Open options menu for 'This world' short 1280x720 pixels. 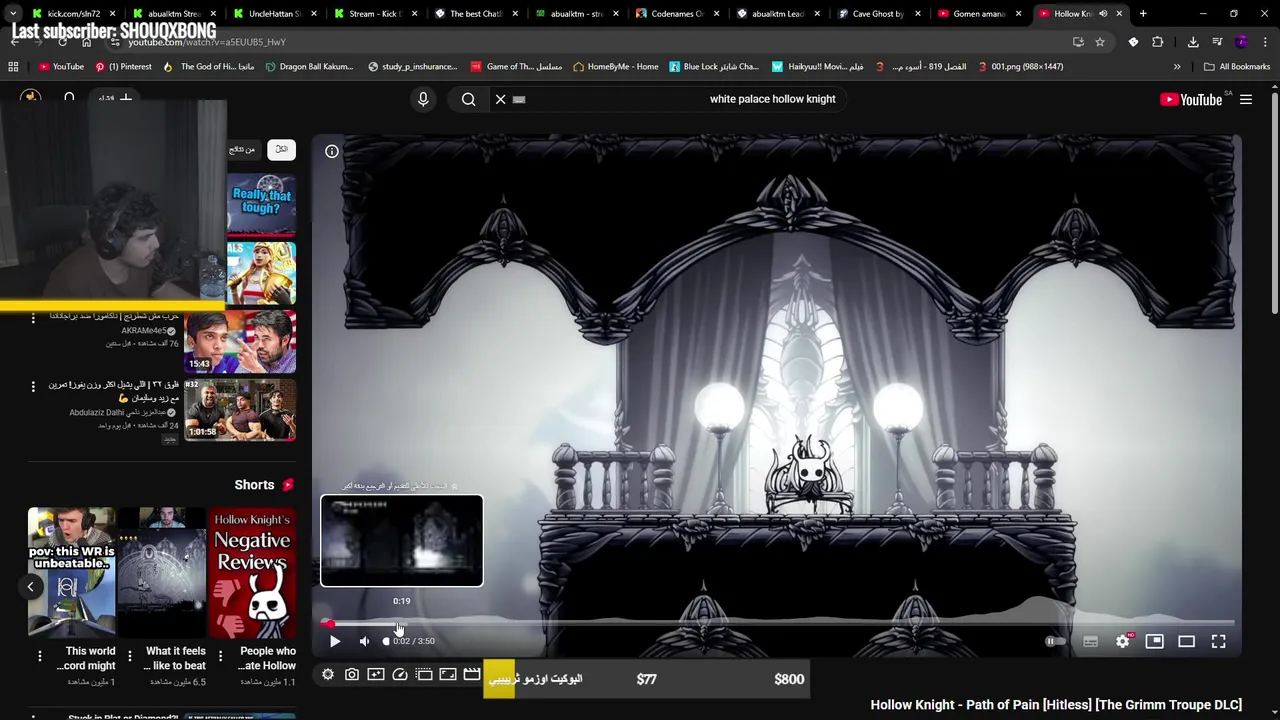pyautogui.click(x=40, y=656)
